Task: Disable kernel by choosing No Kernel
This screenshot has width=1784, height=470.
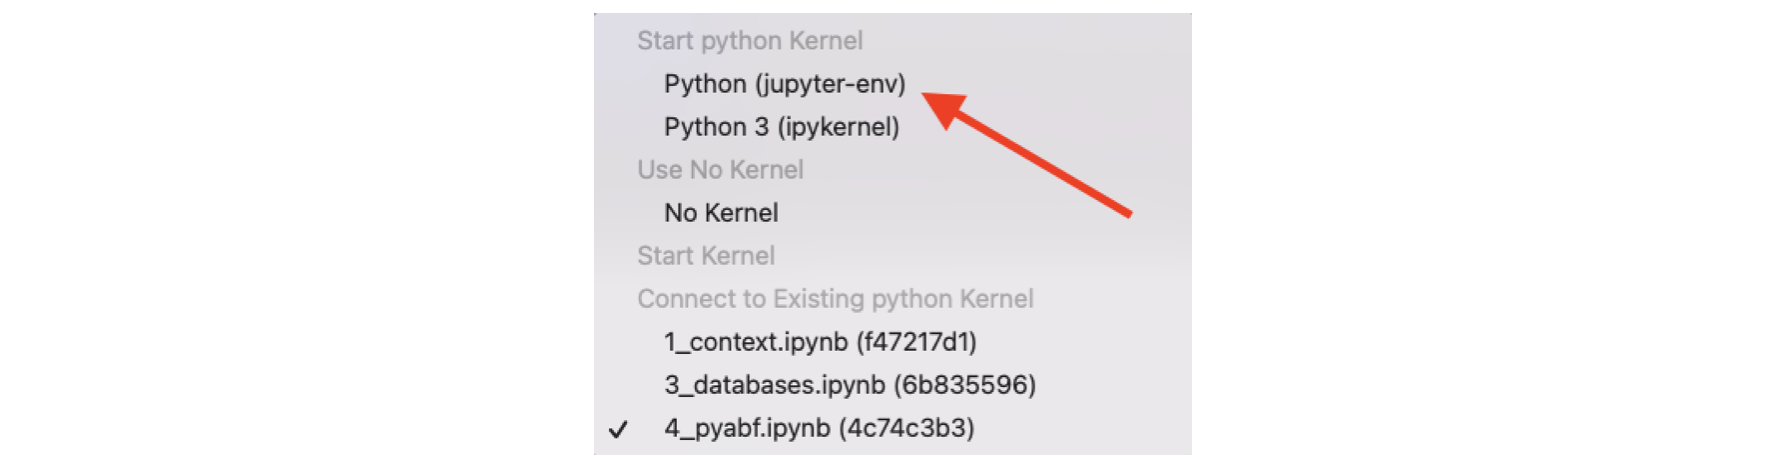Action: 721,213
